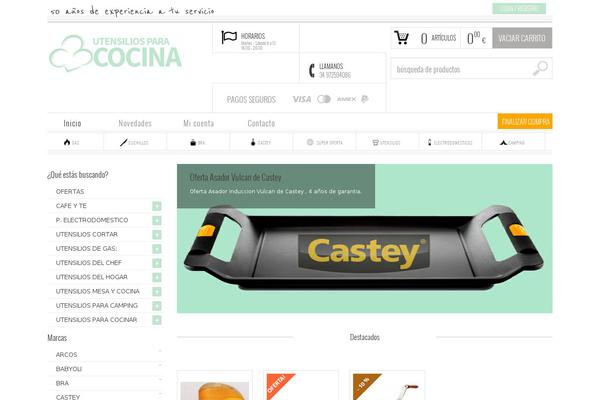Open the Cuchillos category with knife icon
The width and height of the screenshot is (600, 400).
pyautogui.click(x=134, y=142)
